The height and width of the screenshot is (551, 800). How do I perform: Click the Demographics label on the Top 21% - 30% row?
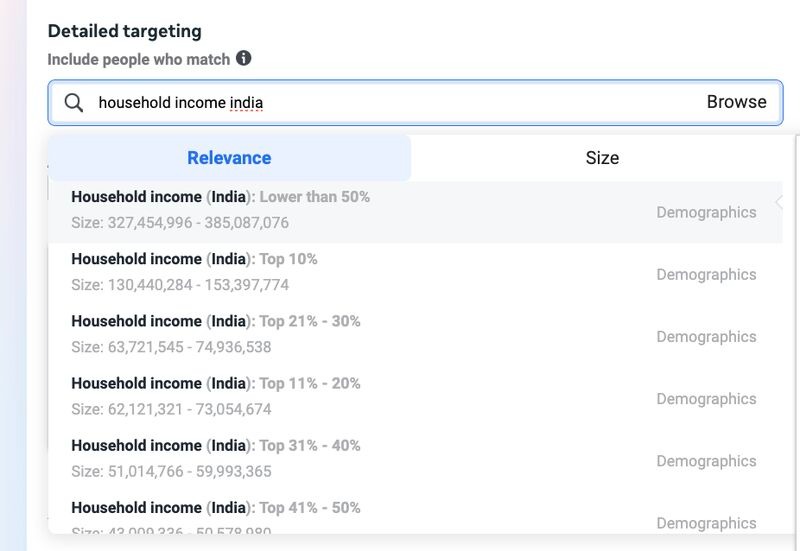click(x=706, y=336)
